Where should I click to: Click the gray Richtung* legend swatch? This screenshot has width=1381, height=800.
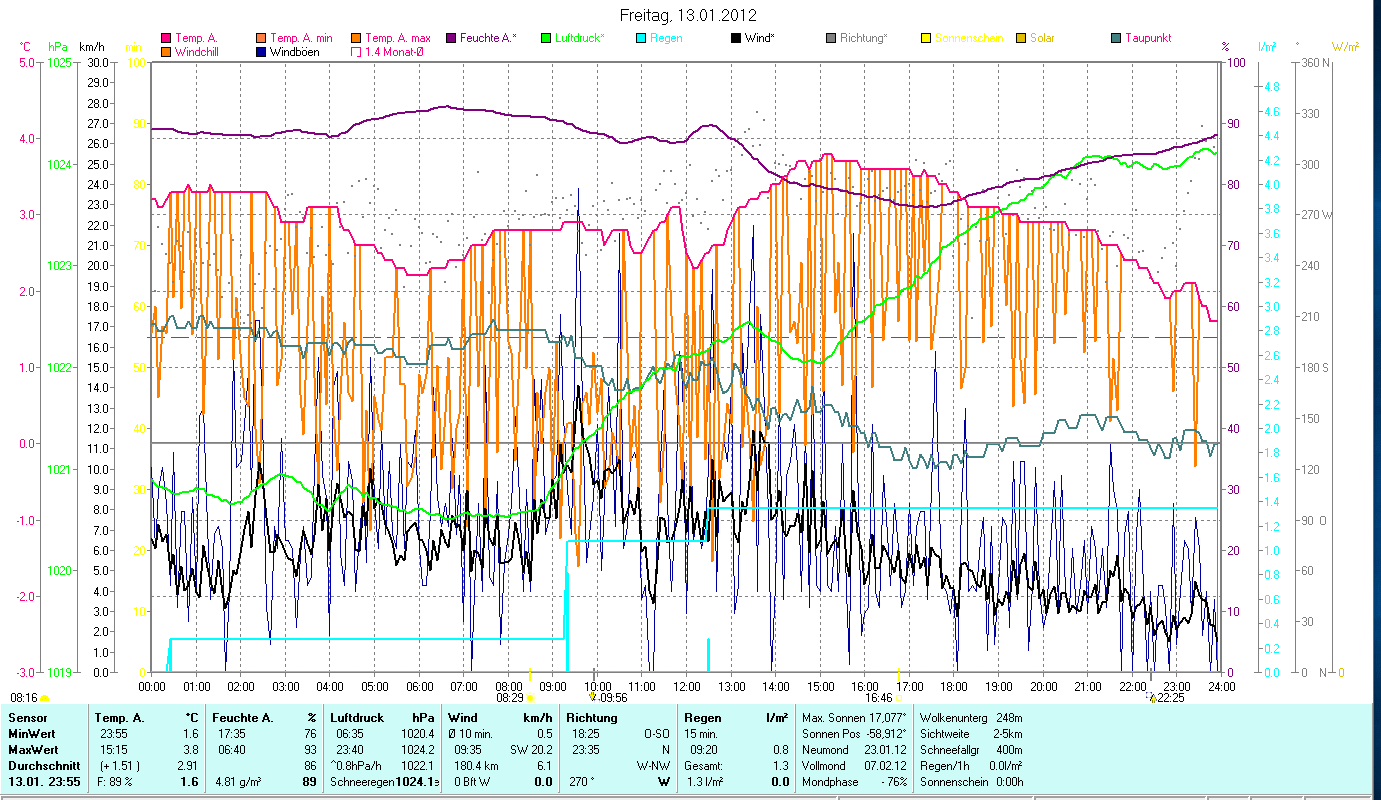pyautogui.click(x=831, y=38)
